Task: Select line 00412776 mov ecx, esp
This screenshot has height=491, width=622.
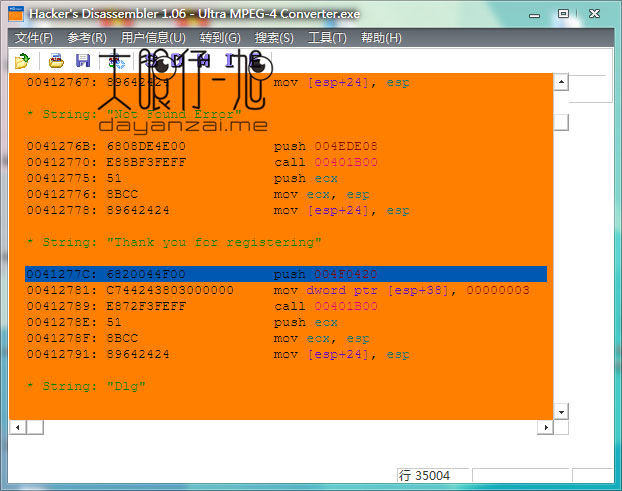Action: point(198,194)
